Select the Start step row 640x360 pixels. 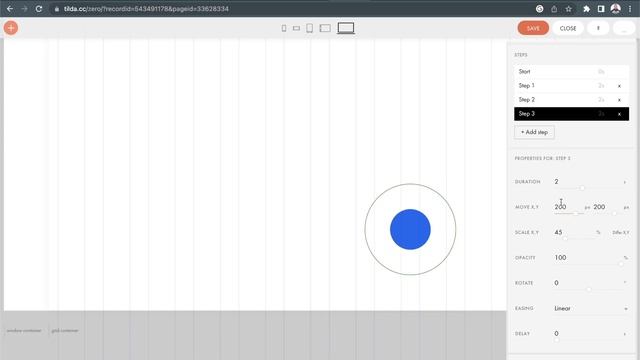pos(571,71)
